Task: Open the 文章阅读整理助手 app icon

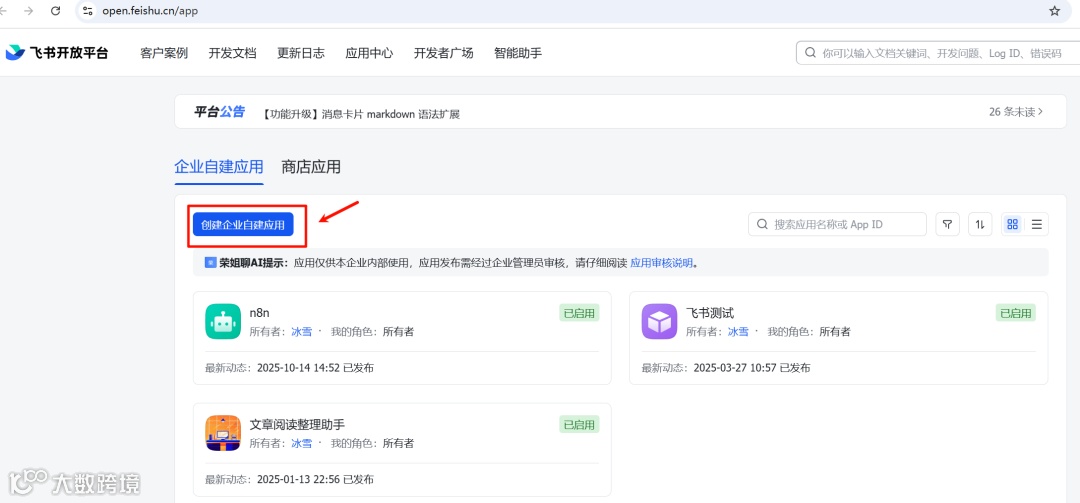Action: (222, 433)
